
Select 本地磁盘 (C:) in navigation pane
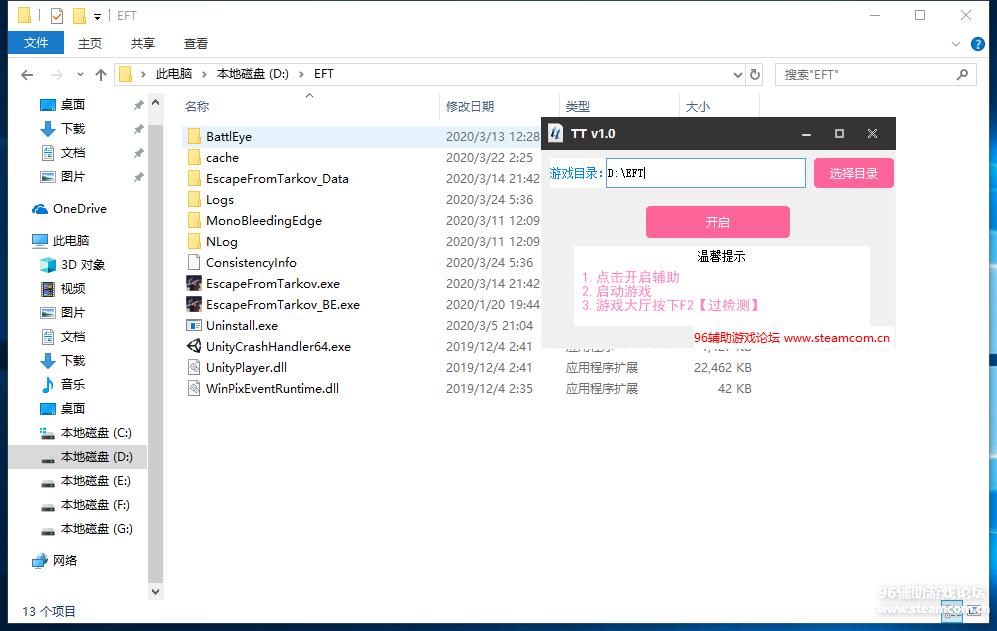[95, 433]
